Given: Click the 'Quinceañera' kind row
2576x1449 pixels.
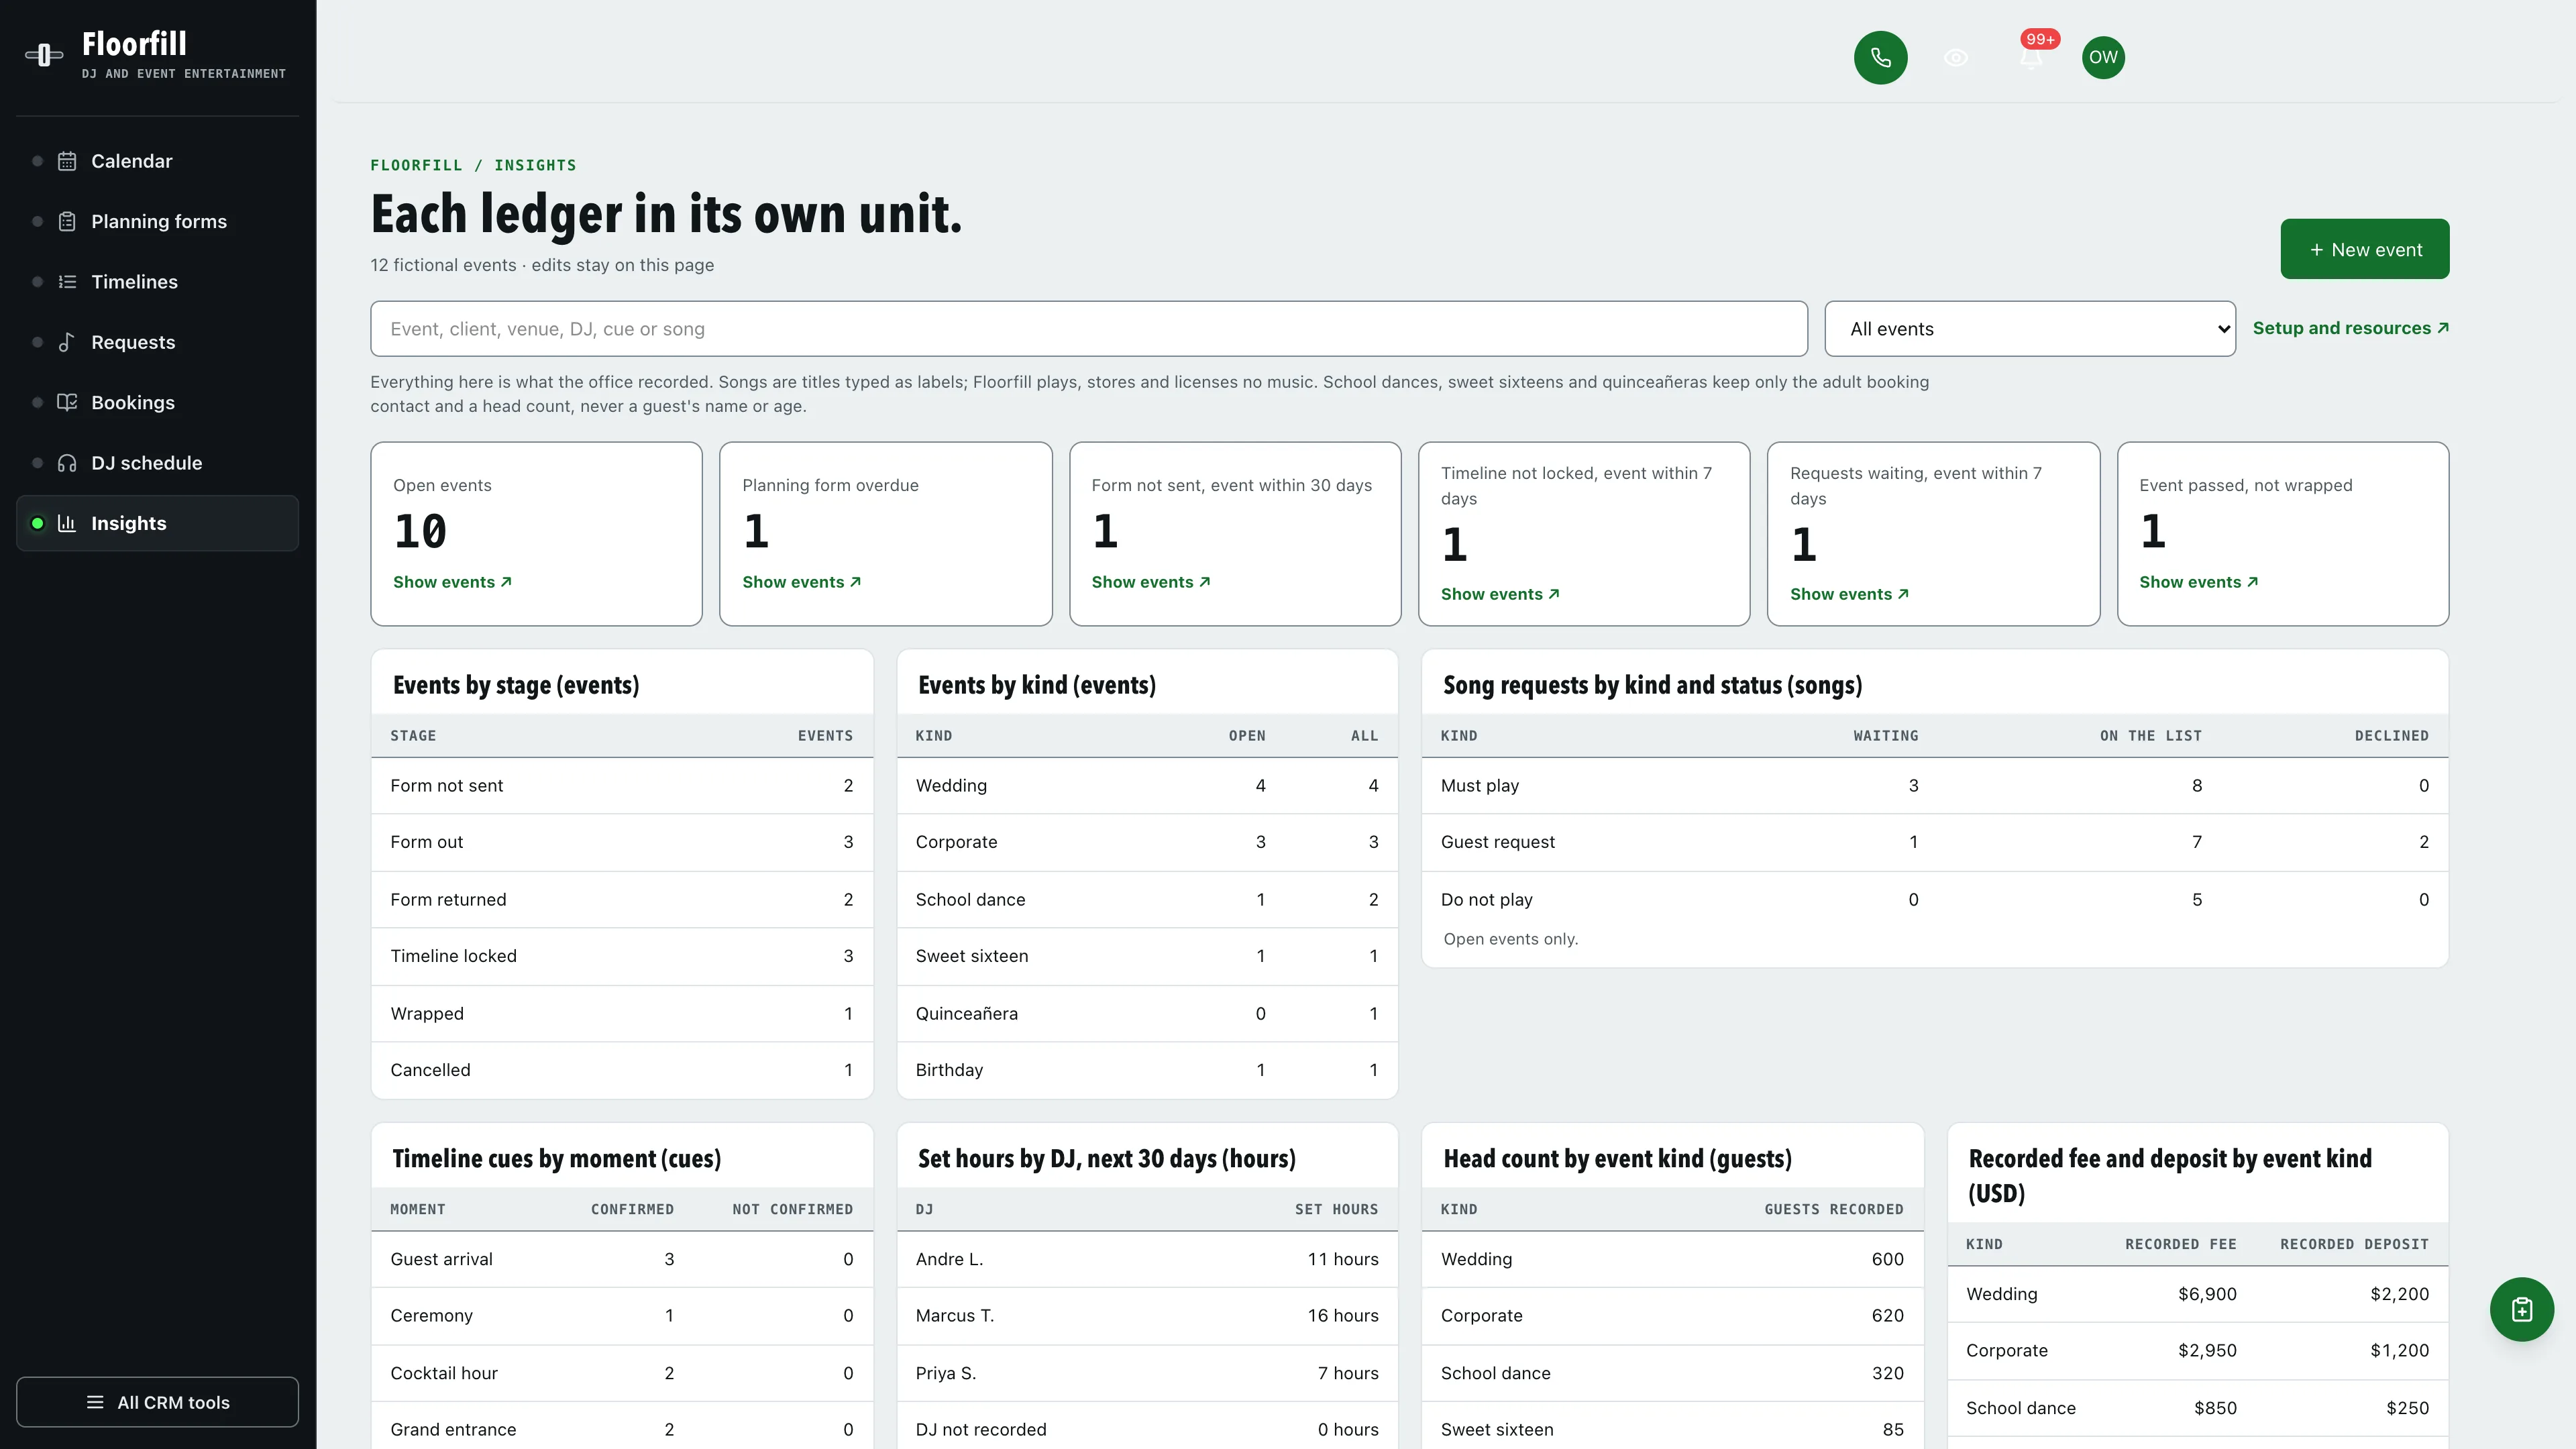Looking at the screenshot, I should [x=1147, y=1013].
